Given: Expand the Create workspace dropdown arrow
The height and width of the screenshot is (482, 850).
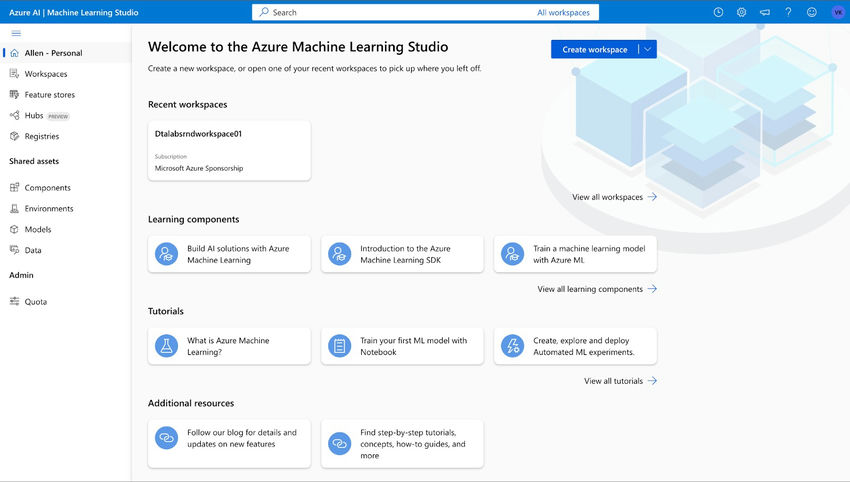Looking at the screenshot, I should (x=648, y=49).
